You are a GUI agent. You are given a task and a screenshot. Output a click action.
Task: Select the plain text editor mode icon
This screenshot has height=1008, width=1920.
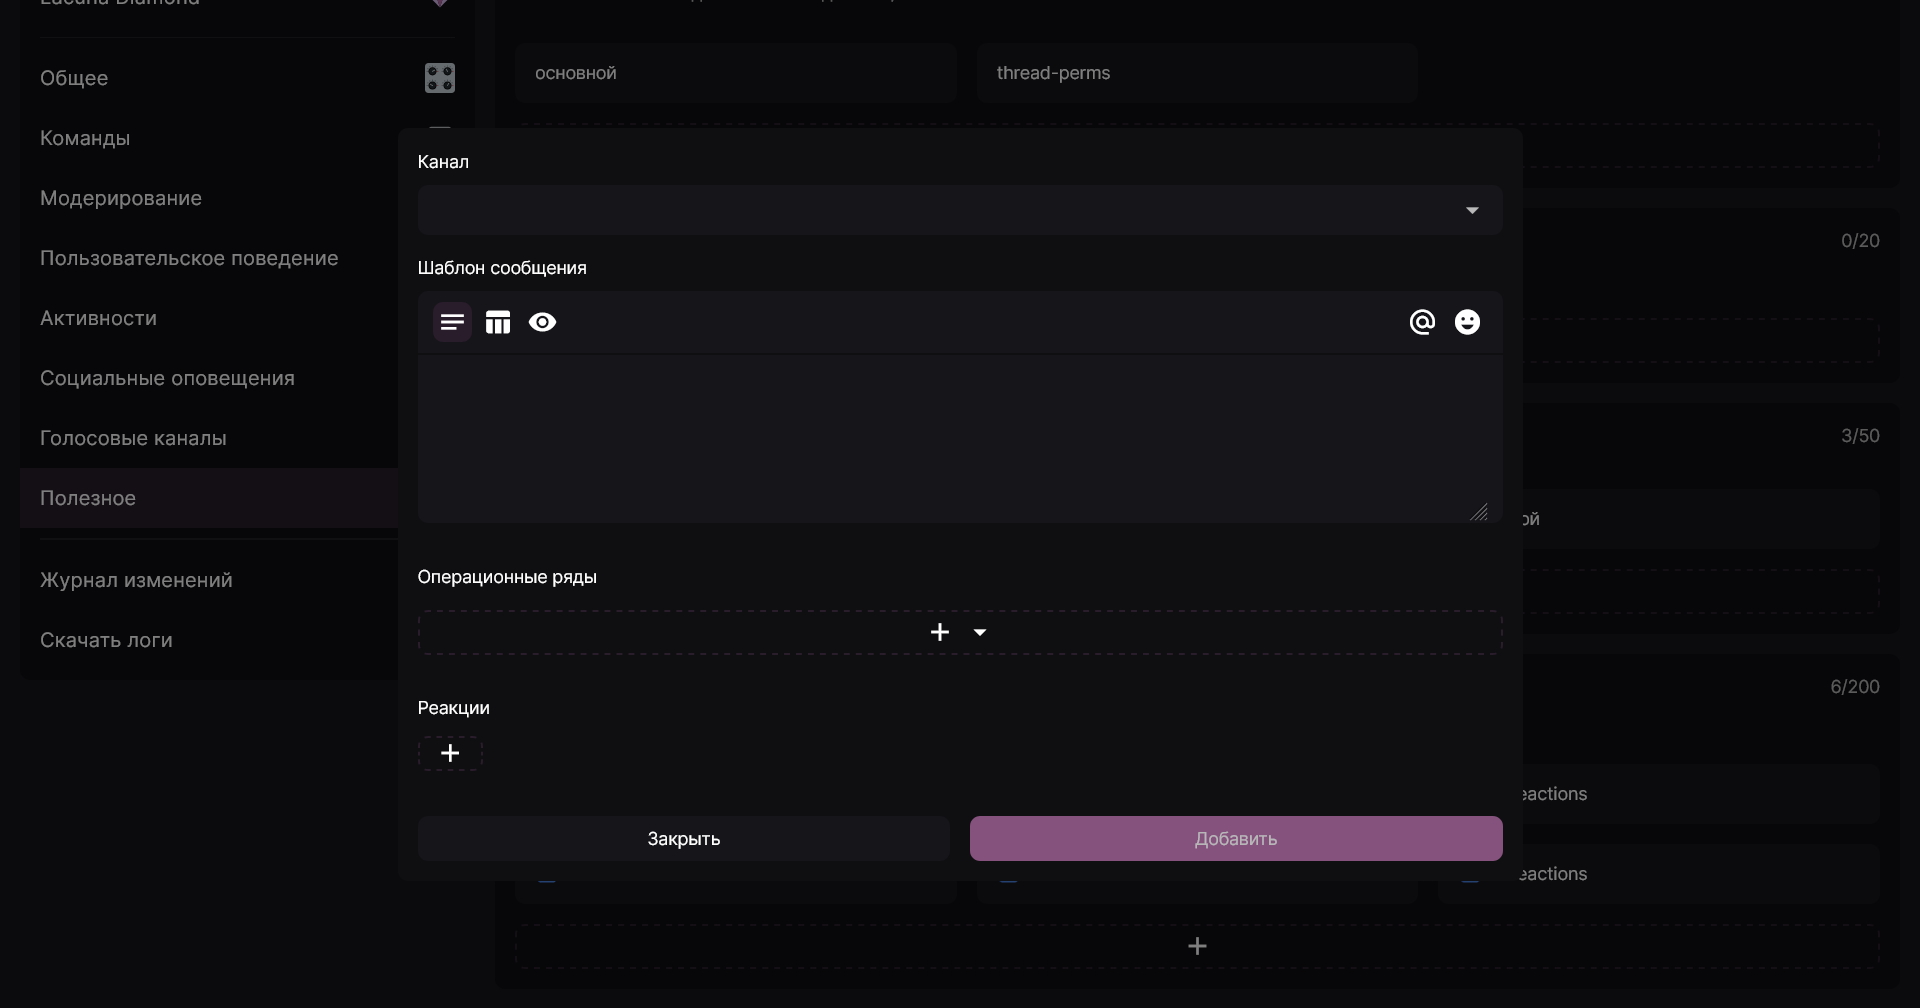coord(452,322)
